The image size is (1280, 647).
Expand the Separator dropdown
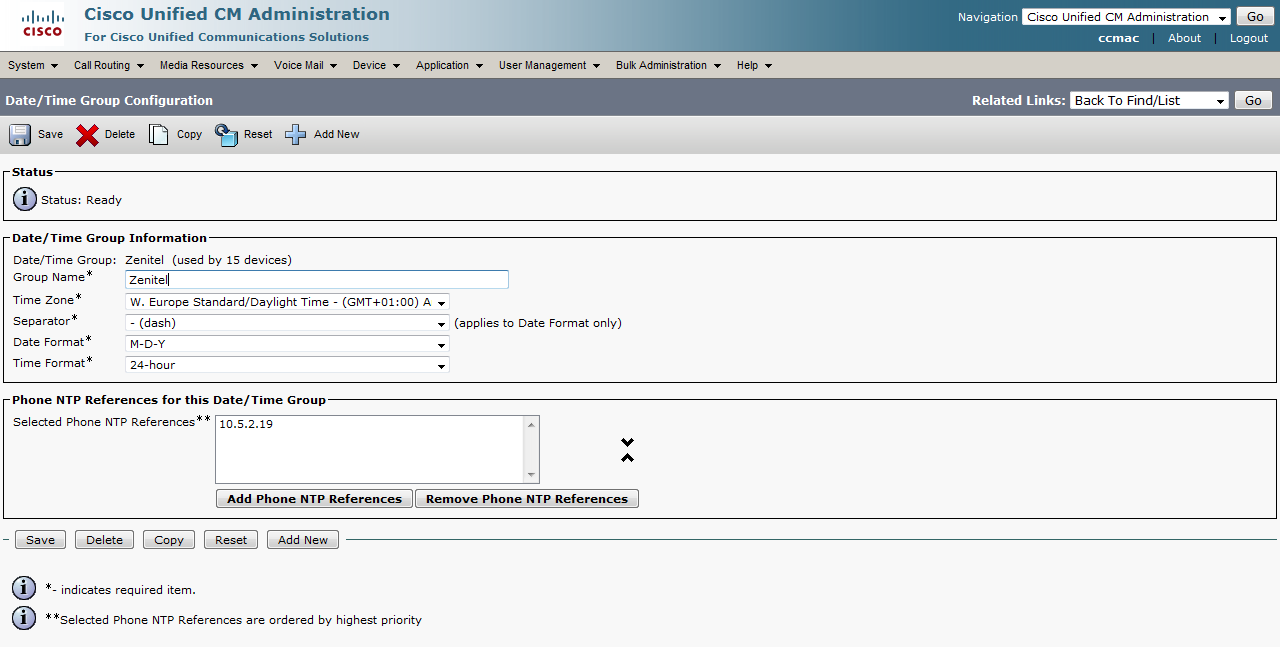click(287, 323)
